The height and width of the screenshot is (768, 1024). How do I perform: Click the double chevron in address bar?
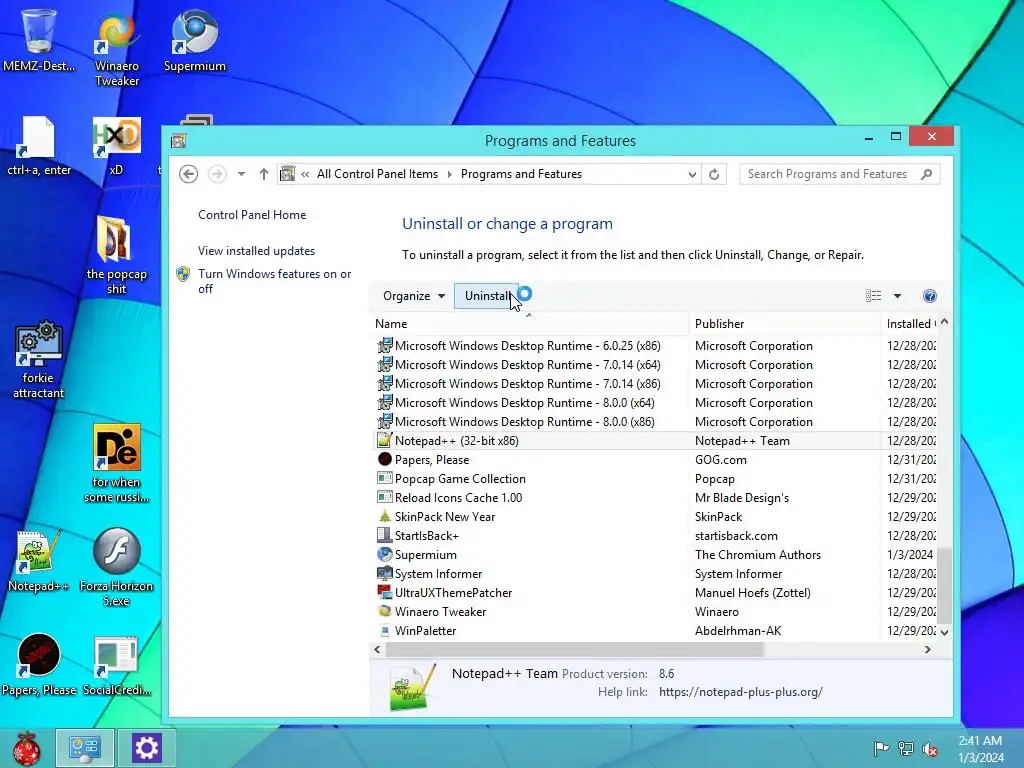[x=305, y=174]
